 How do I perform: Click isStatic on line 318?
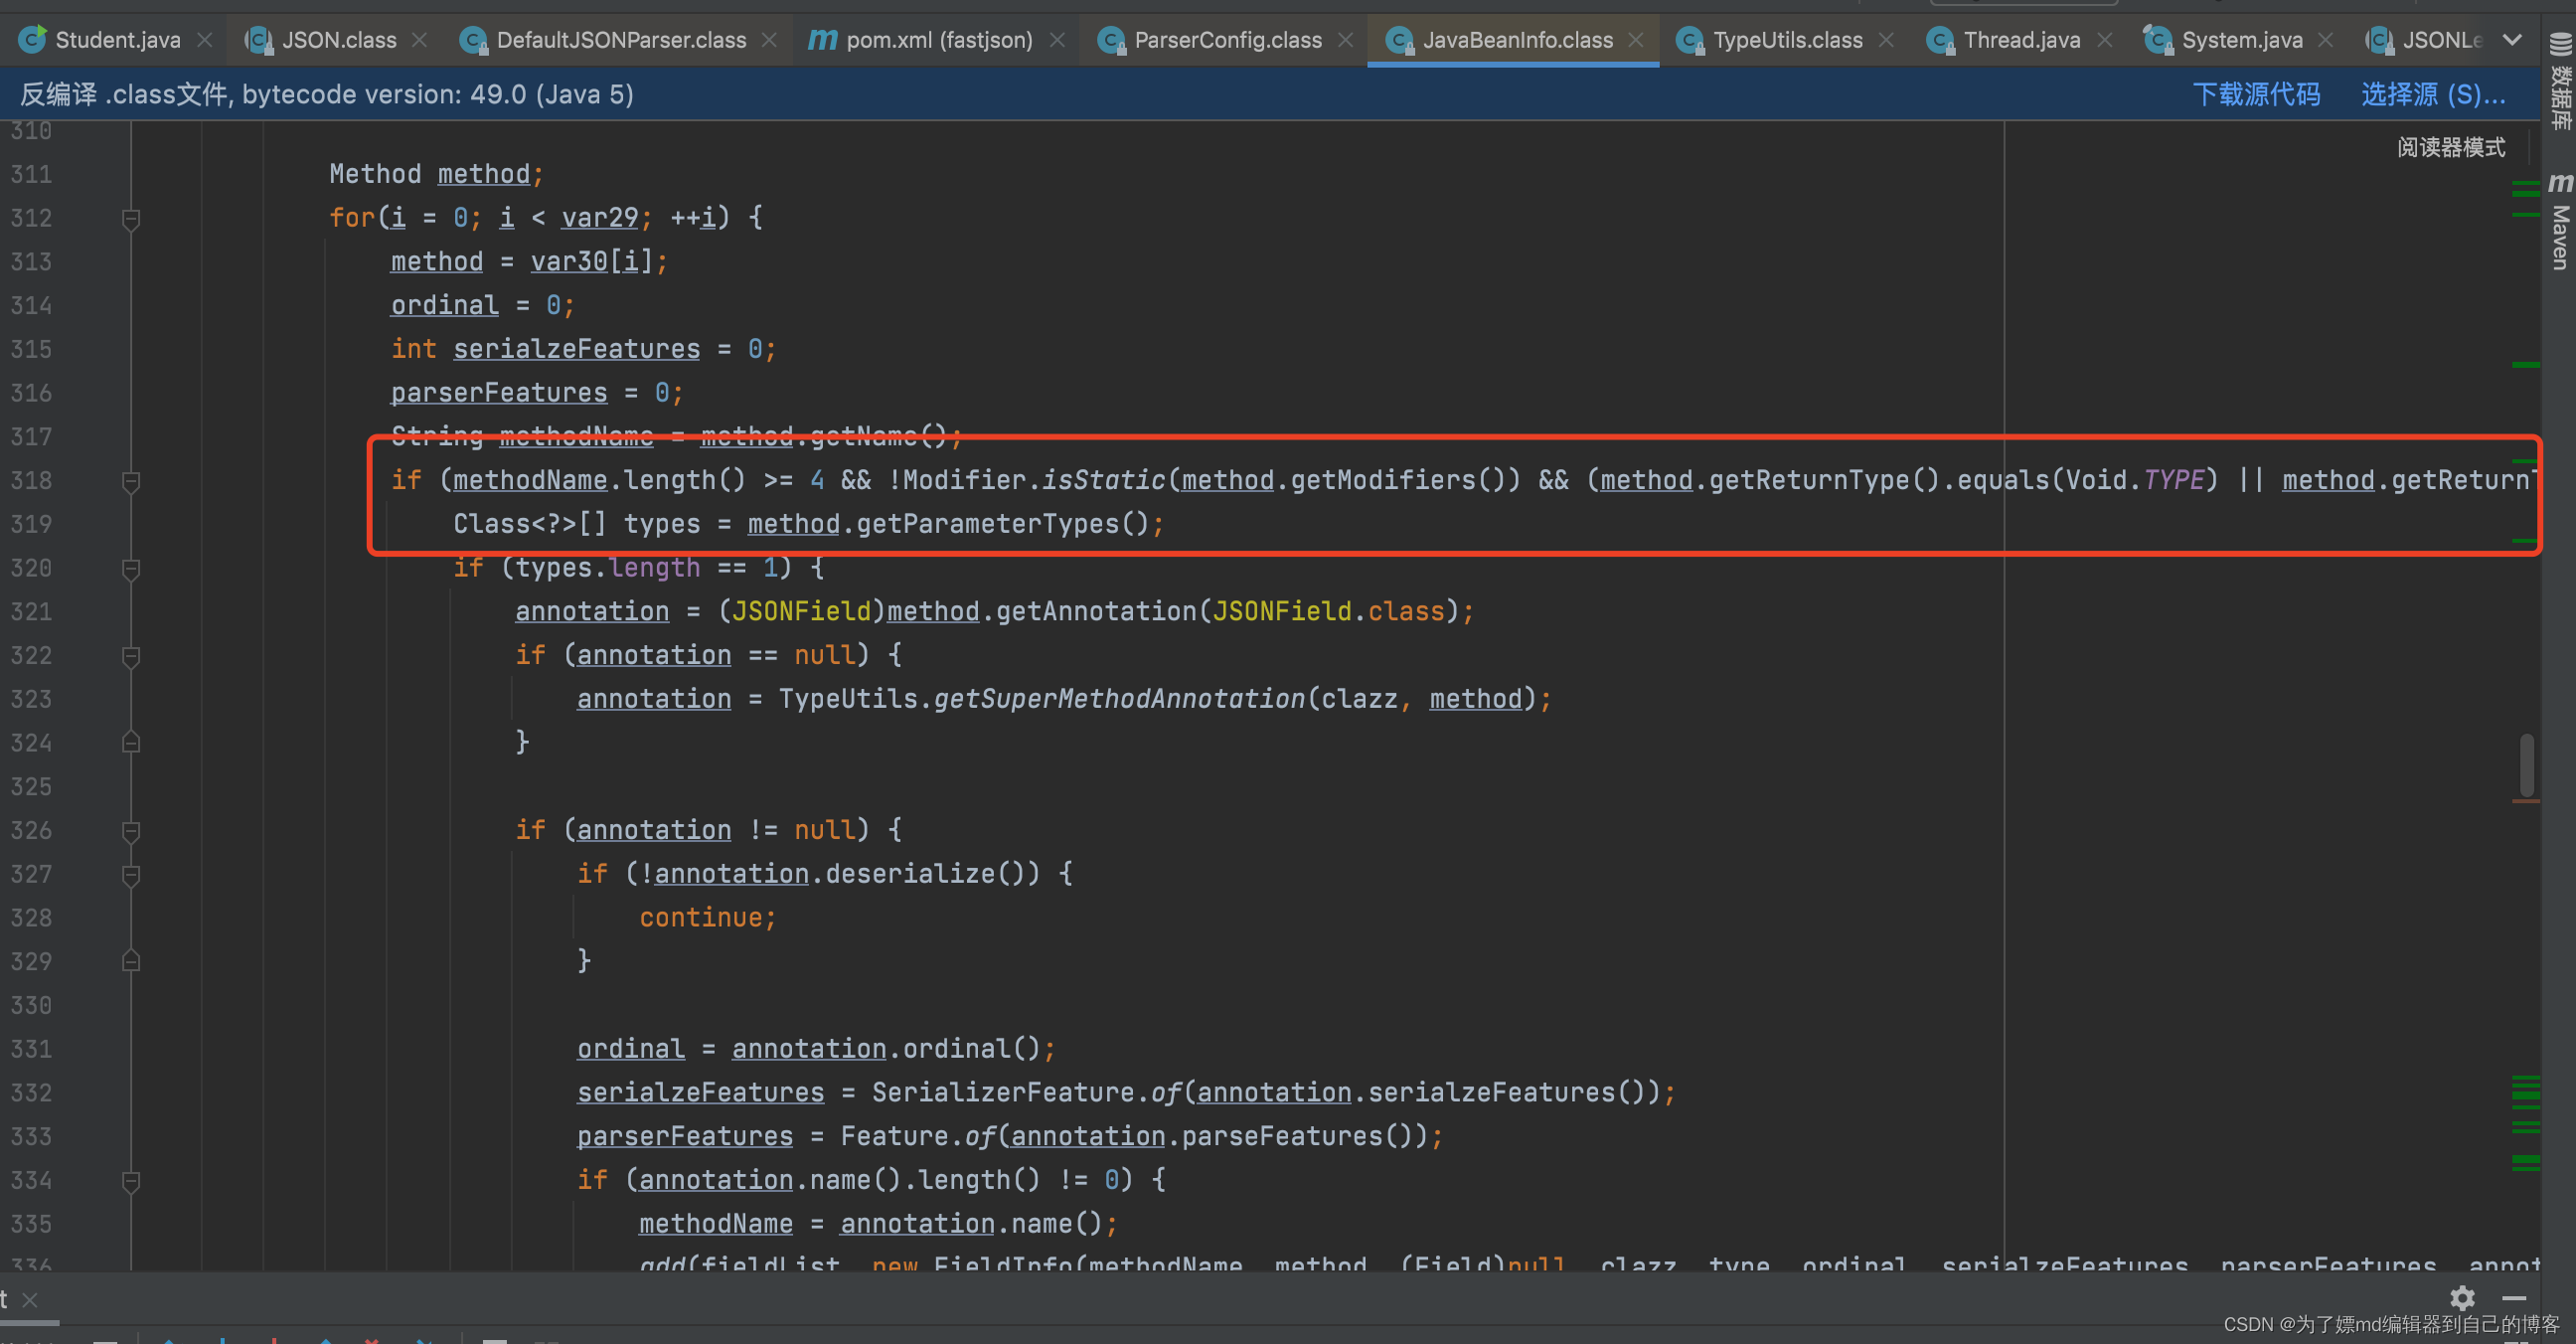tap(1104, 481)
